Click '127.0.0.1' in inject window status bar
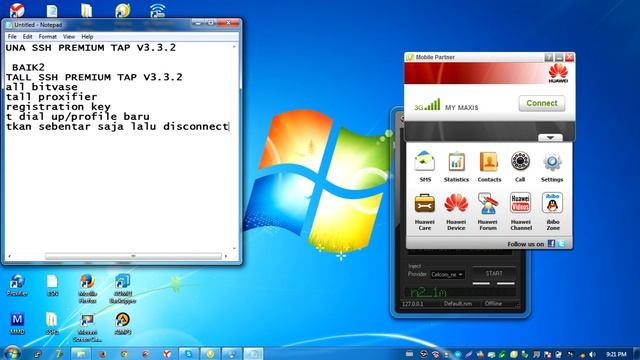 pos(413,304)
